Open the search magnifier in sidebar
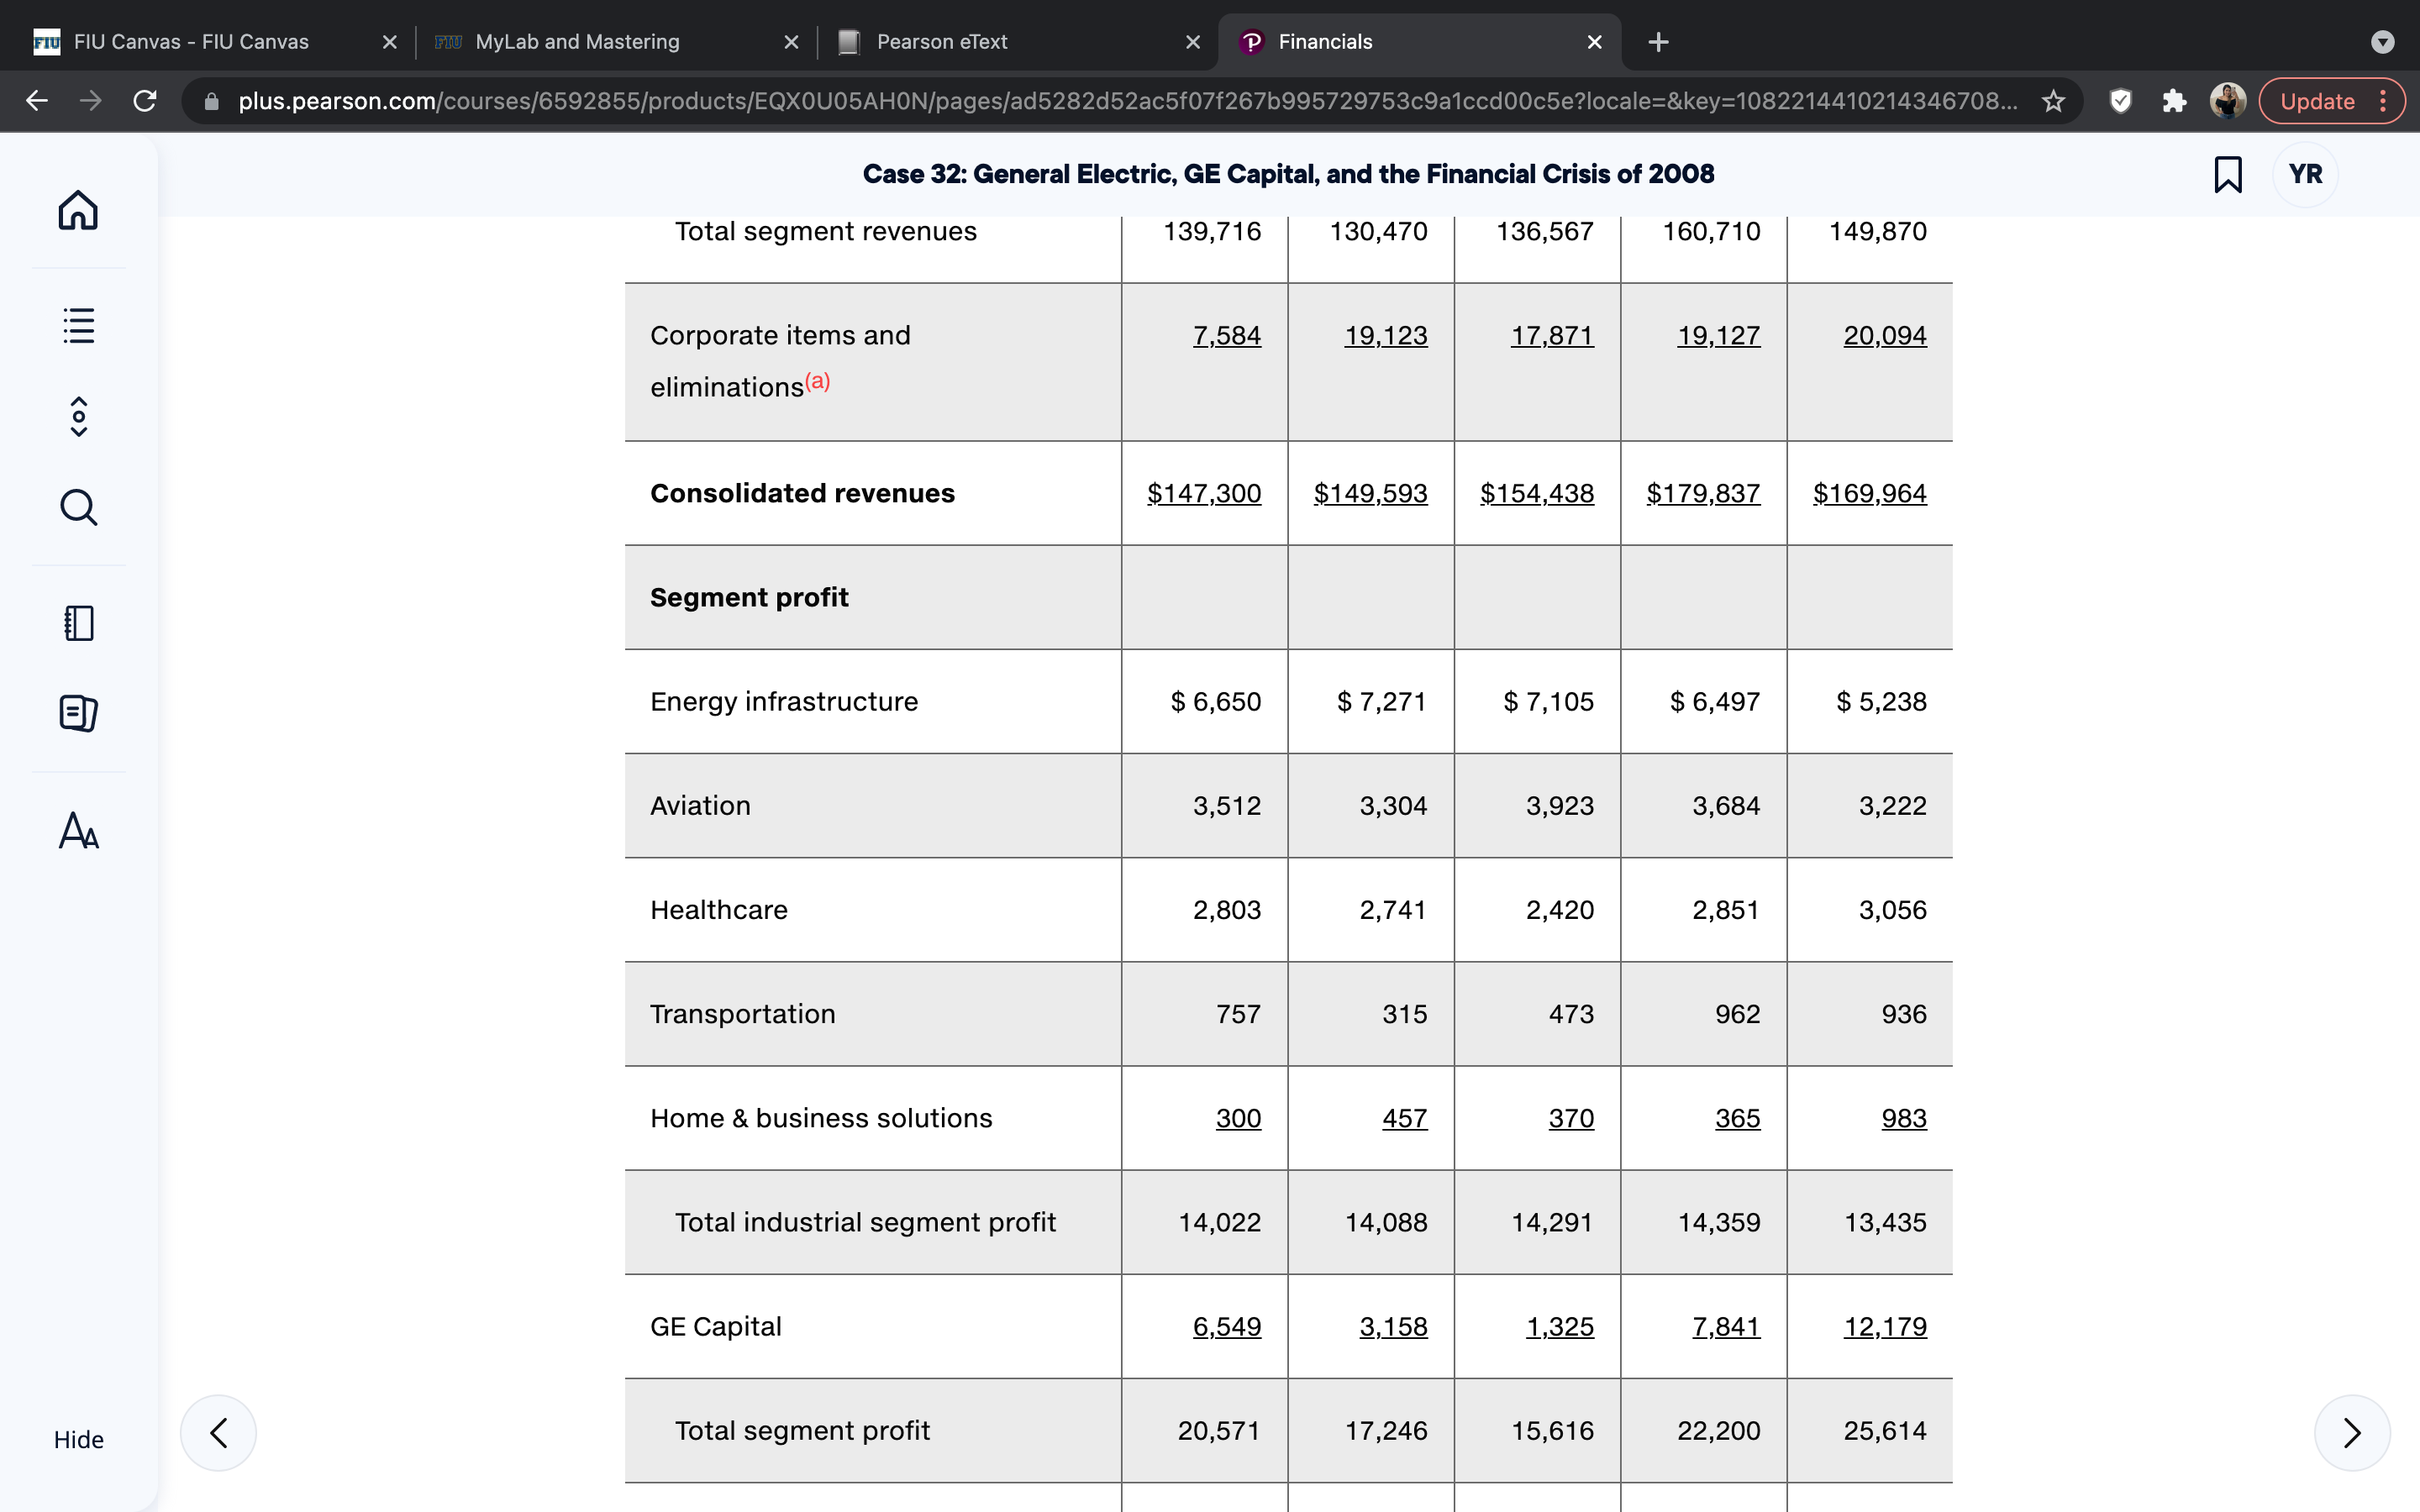 [x=78, y=507]
